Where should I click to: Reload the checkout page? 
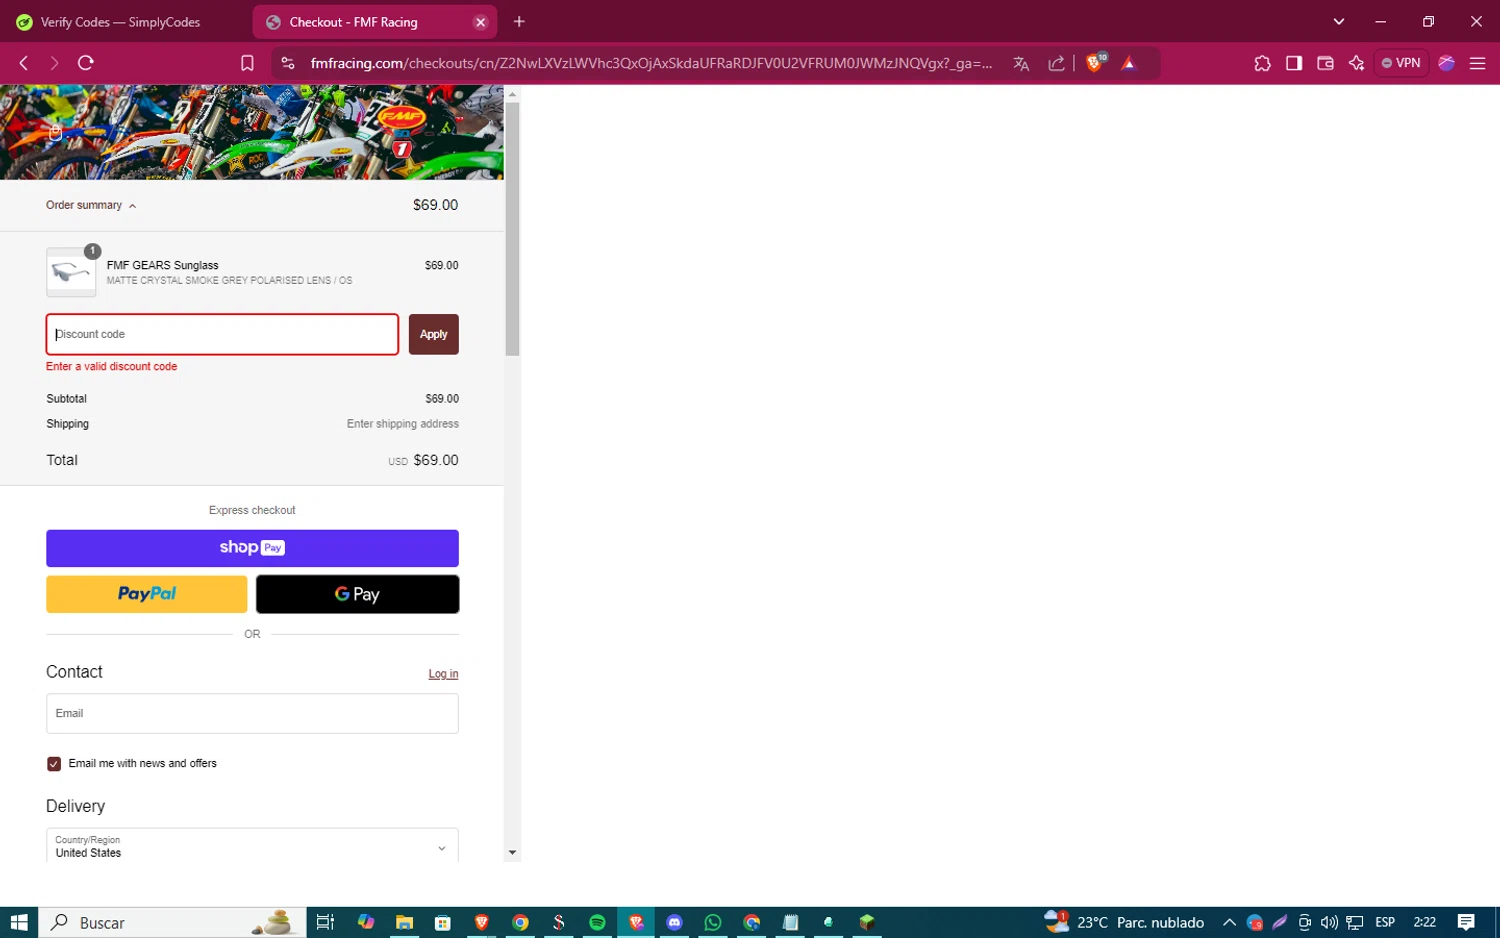coord(86,63)
